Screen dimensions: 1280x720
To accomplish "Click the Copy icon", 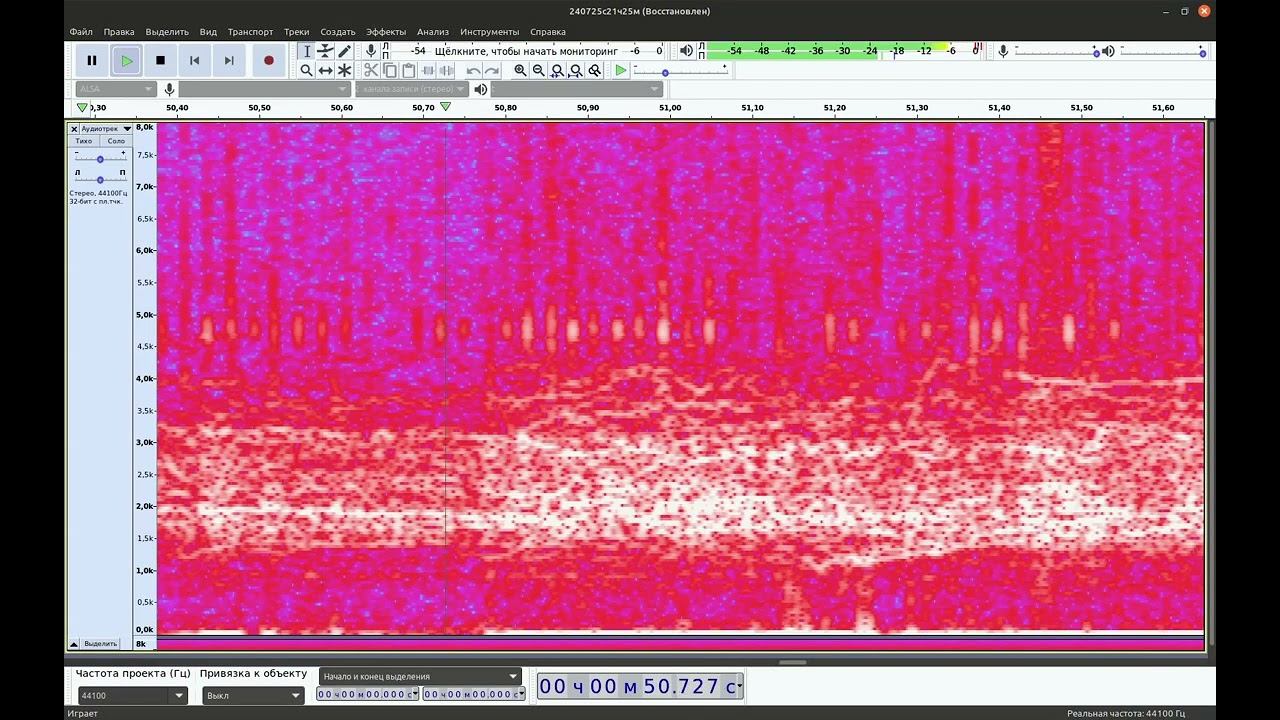I will coord(390,70).
